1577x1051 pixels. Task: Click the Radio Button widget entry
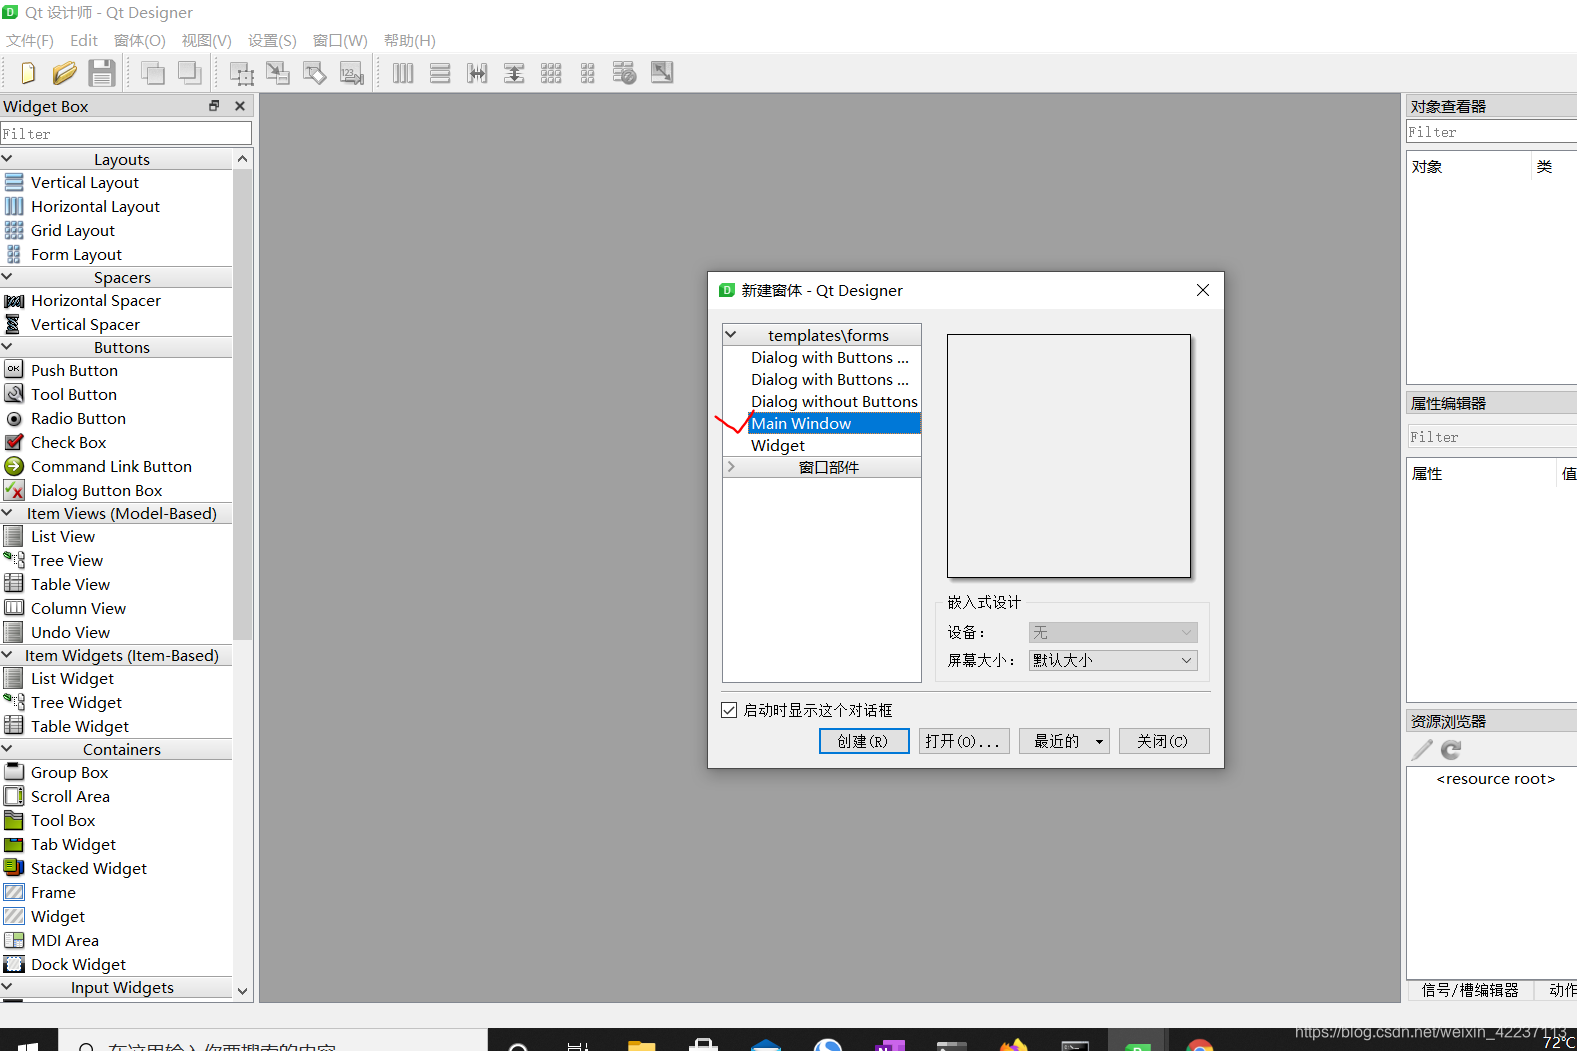click(x=78, y=418)
